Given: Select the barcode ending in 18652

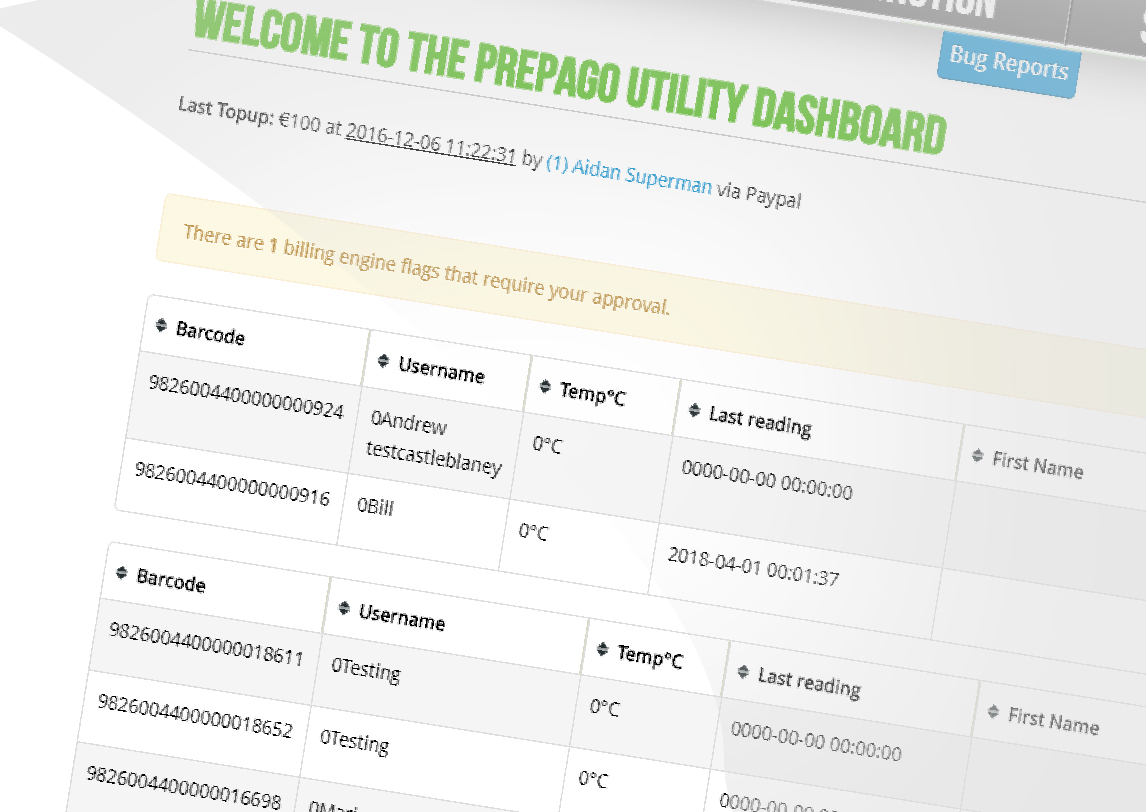Looking at the screenshot, I should [x=195, y=716].
